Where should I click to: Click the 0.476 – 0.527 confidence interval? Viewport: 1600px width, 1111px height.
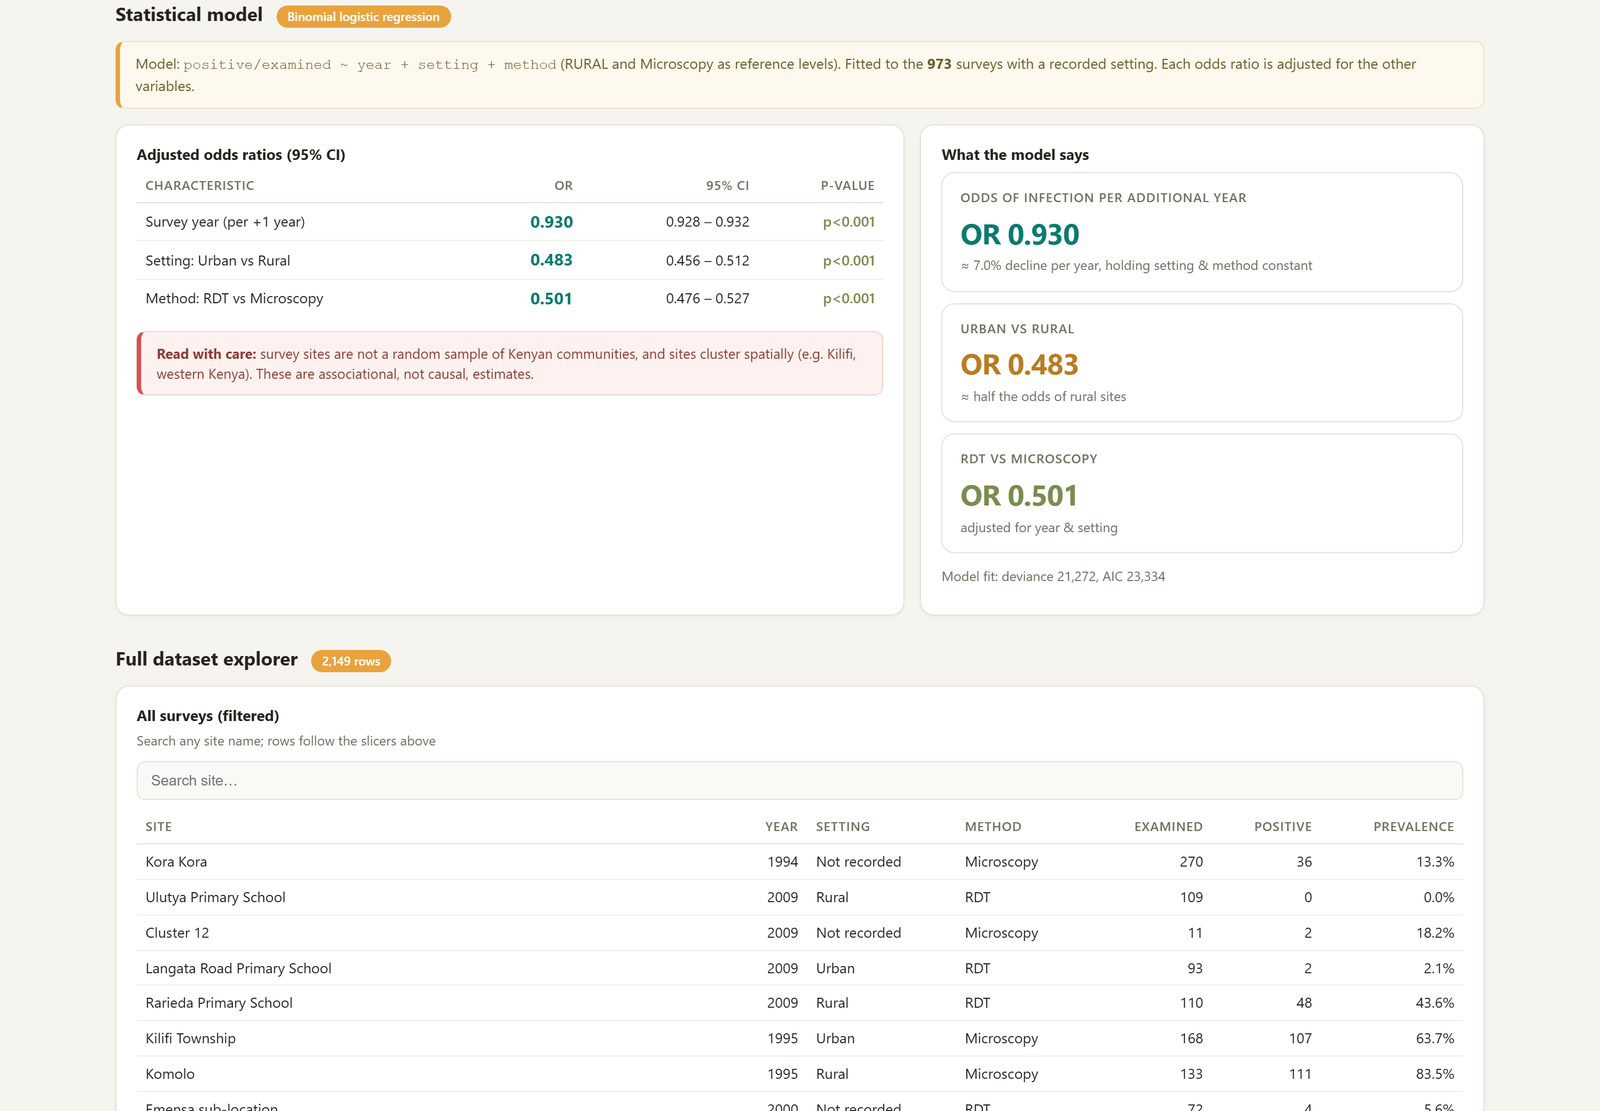tap(707, 298)
